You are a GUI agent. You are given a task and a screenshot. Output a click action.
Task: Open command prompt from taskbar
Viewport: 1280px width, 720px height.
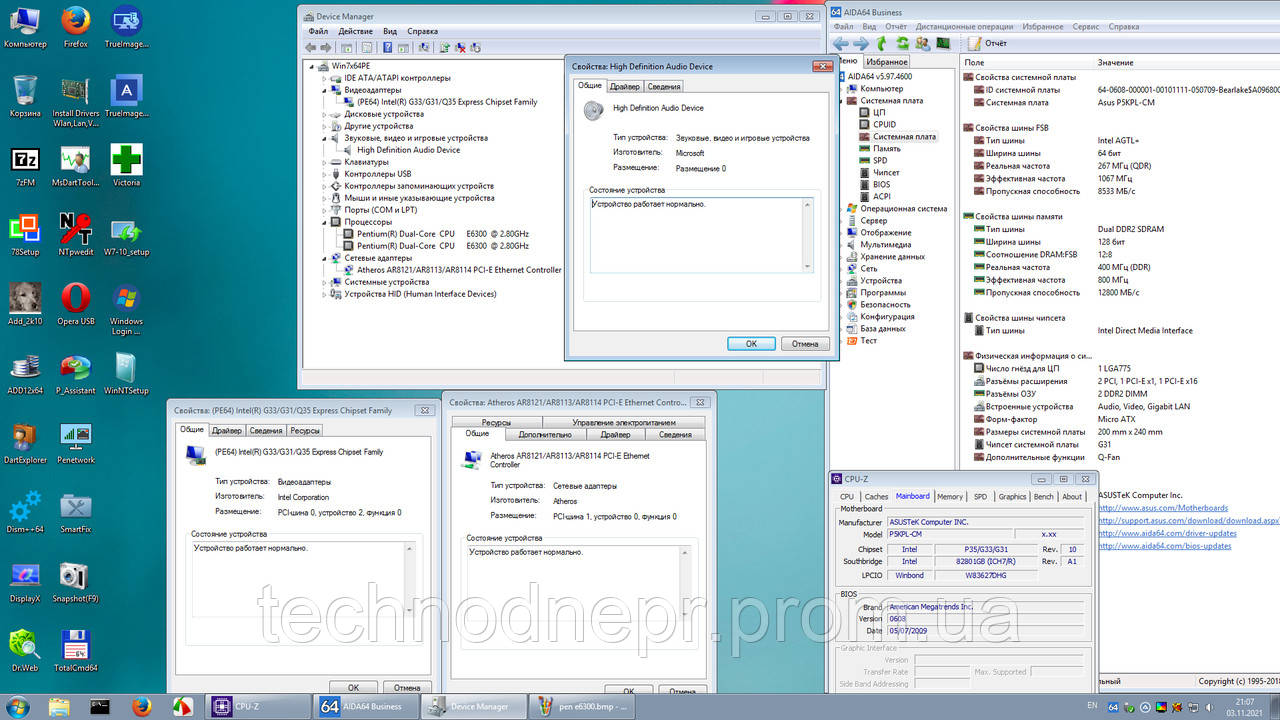click(x=99, y=706)
